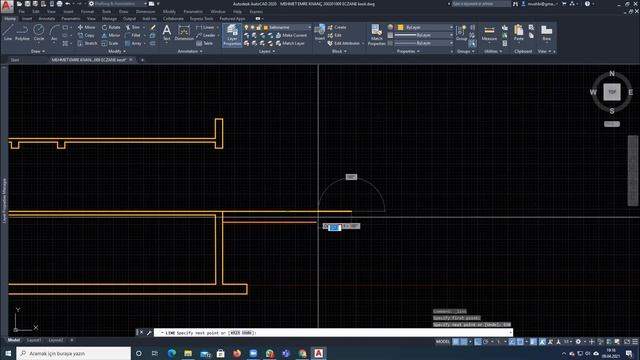Expand the Layers panel
Screen dimensions: 640x360
click(x=267, y=51)
